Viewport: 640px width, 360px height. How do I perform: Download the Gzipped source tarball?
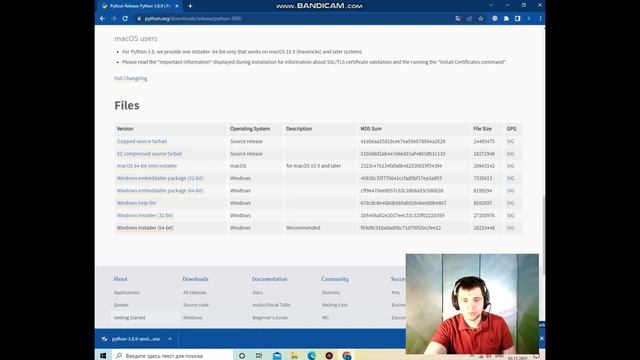click(142, 141)
